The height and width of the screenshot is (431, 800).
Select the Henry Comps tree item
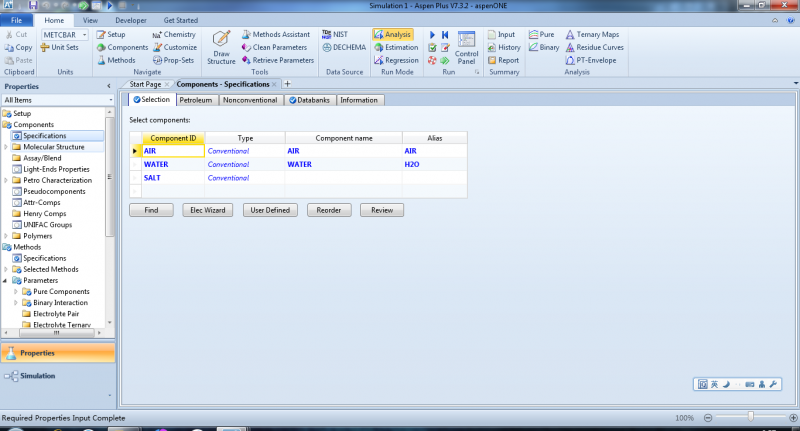coord(44,214)
